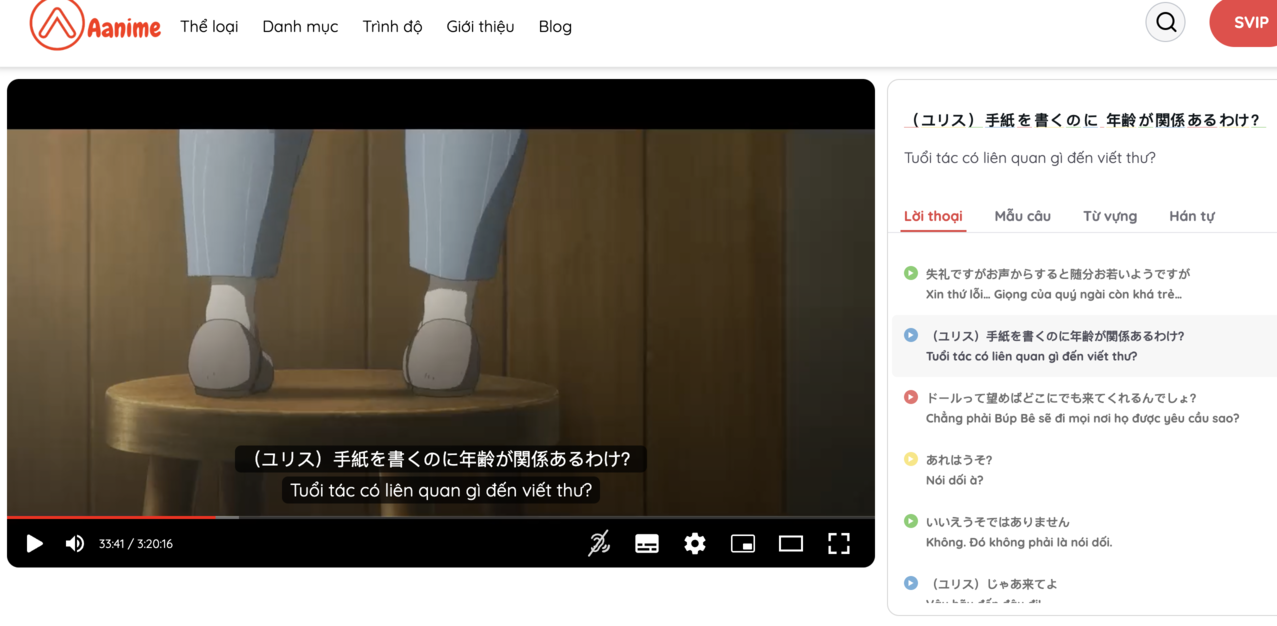Toggle theater mode view
The width and height of the screenshot is (1277, 626).
791,544
